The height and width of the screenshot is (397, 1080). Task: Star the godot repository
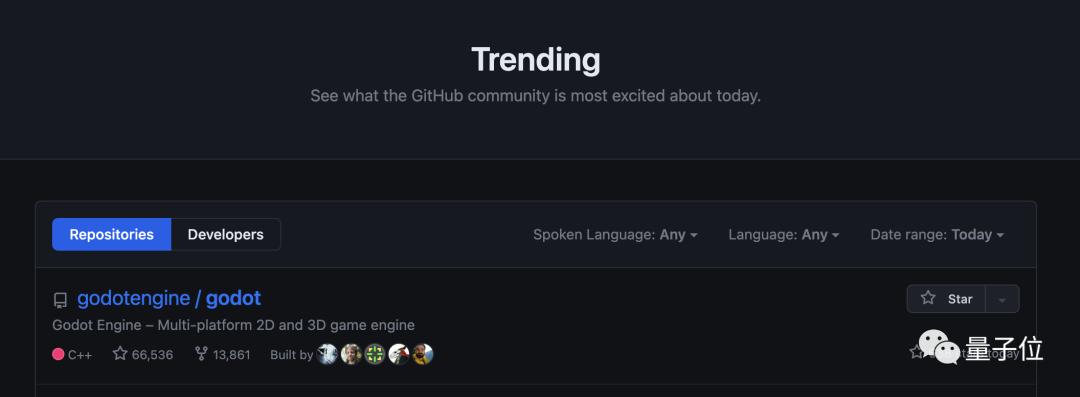[x=946, y=299]
